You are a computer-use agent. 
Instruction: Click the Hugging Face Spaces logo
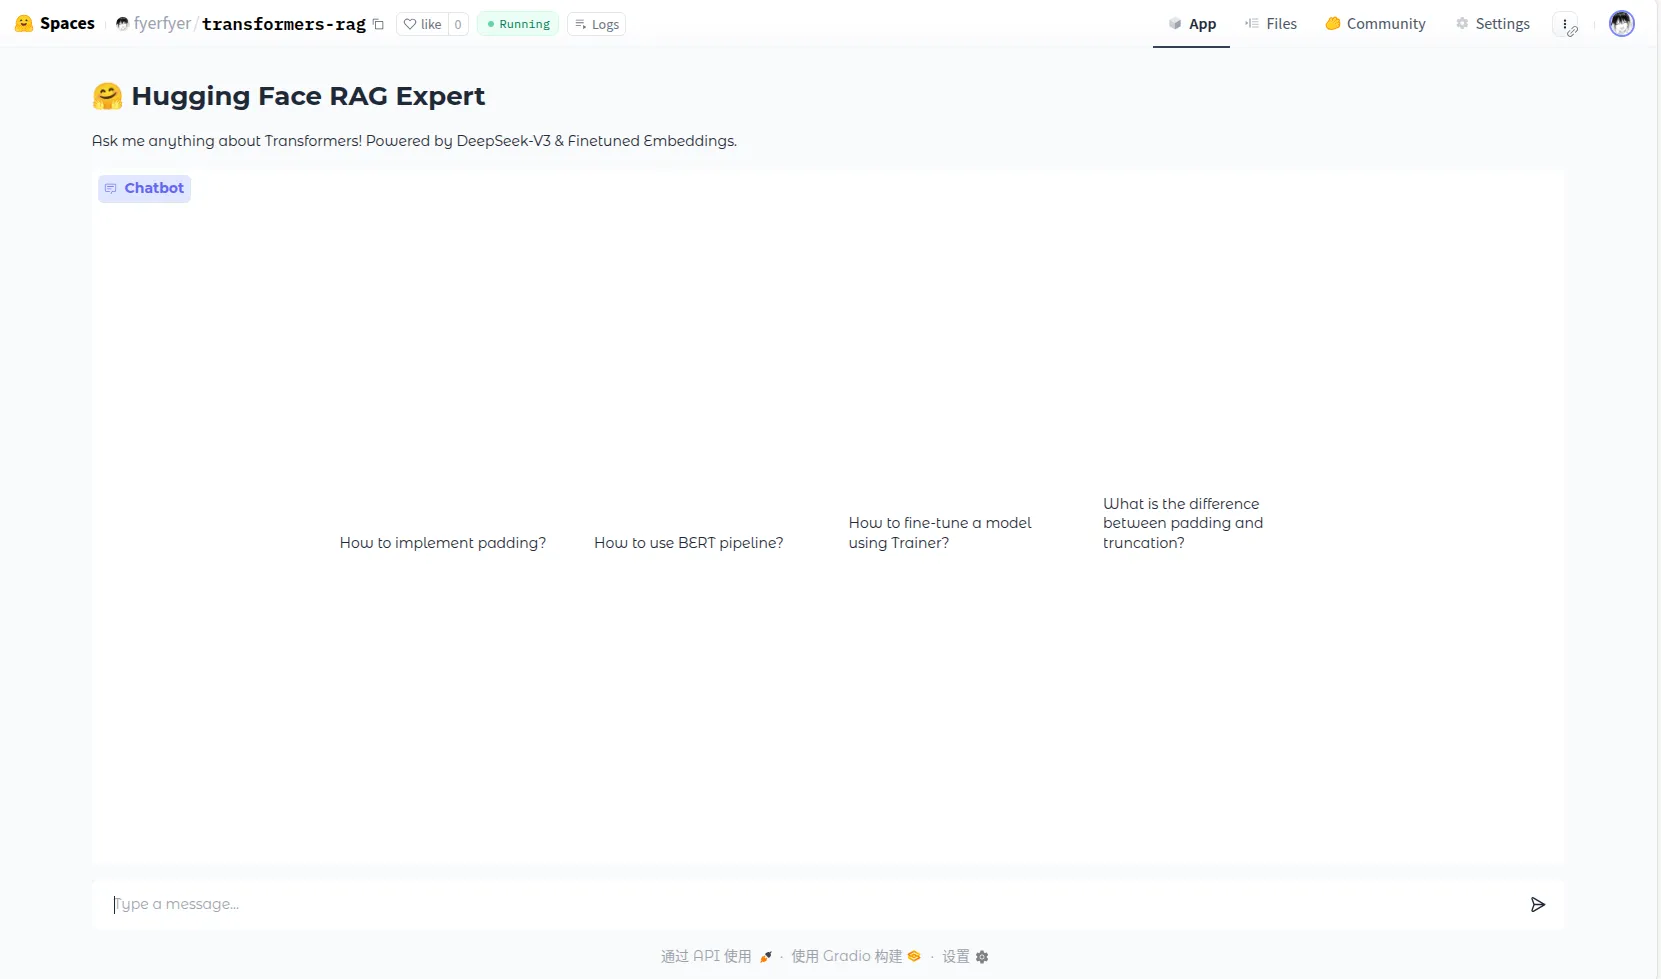pyautogui.click(x=24, y=23)
